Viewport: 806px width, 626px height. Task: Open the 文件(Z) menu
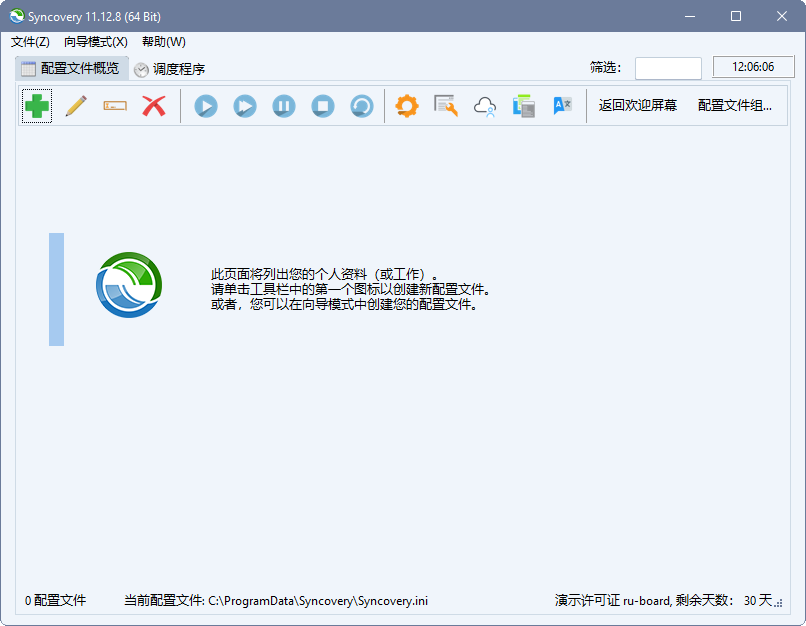(x=27, y=42)
